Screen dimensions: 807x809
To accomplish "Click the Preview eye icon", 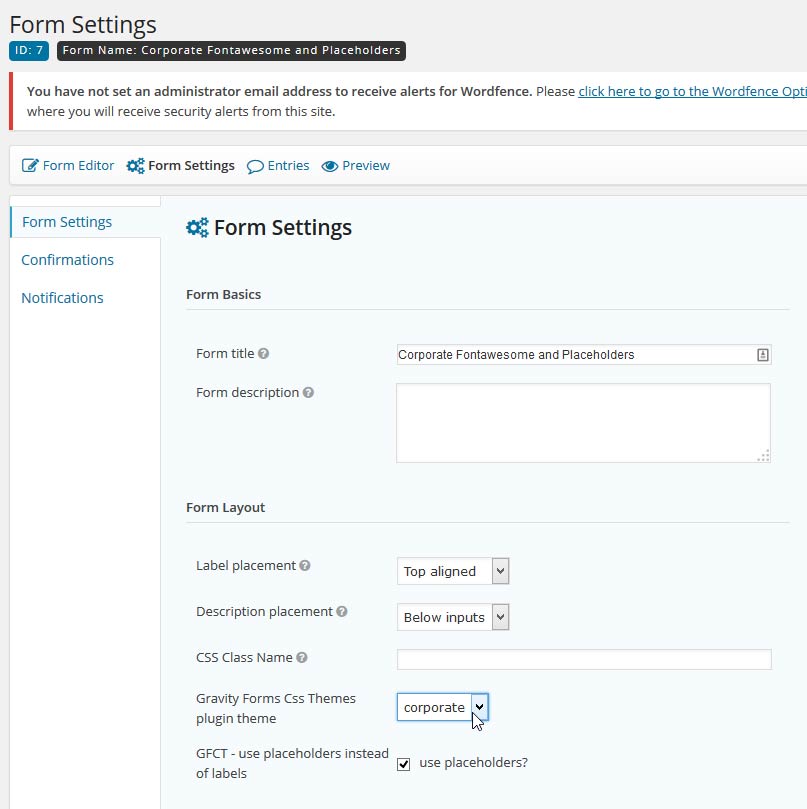I will point(330,166).
